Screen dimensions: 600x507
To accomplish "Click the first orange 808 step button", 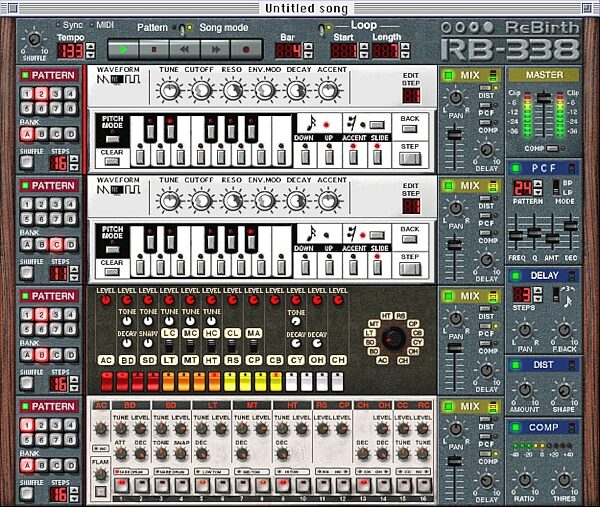I will point(169,381).
